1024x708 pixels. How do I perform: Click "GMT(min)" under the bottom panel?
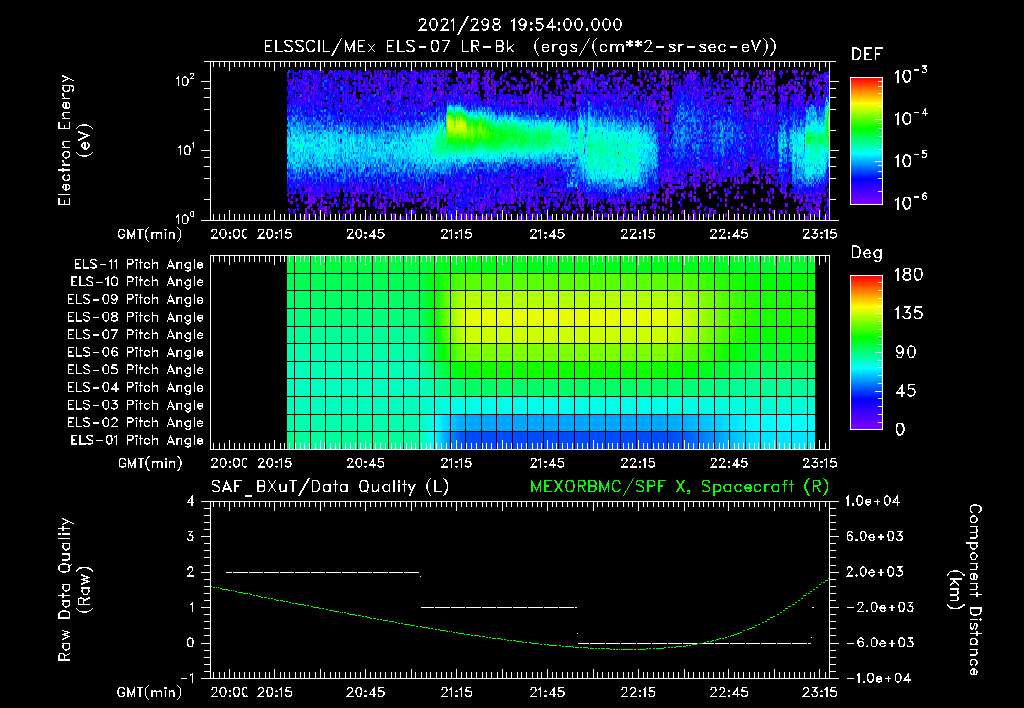coord(150,692)
